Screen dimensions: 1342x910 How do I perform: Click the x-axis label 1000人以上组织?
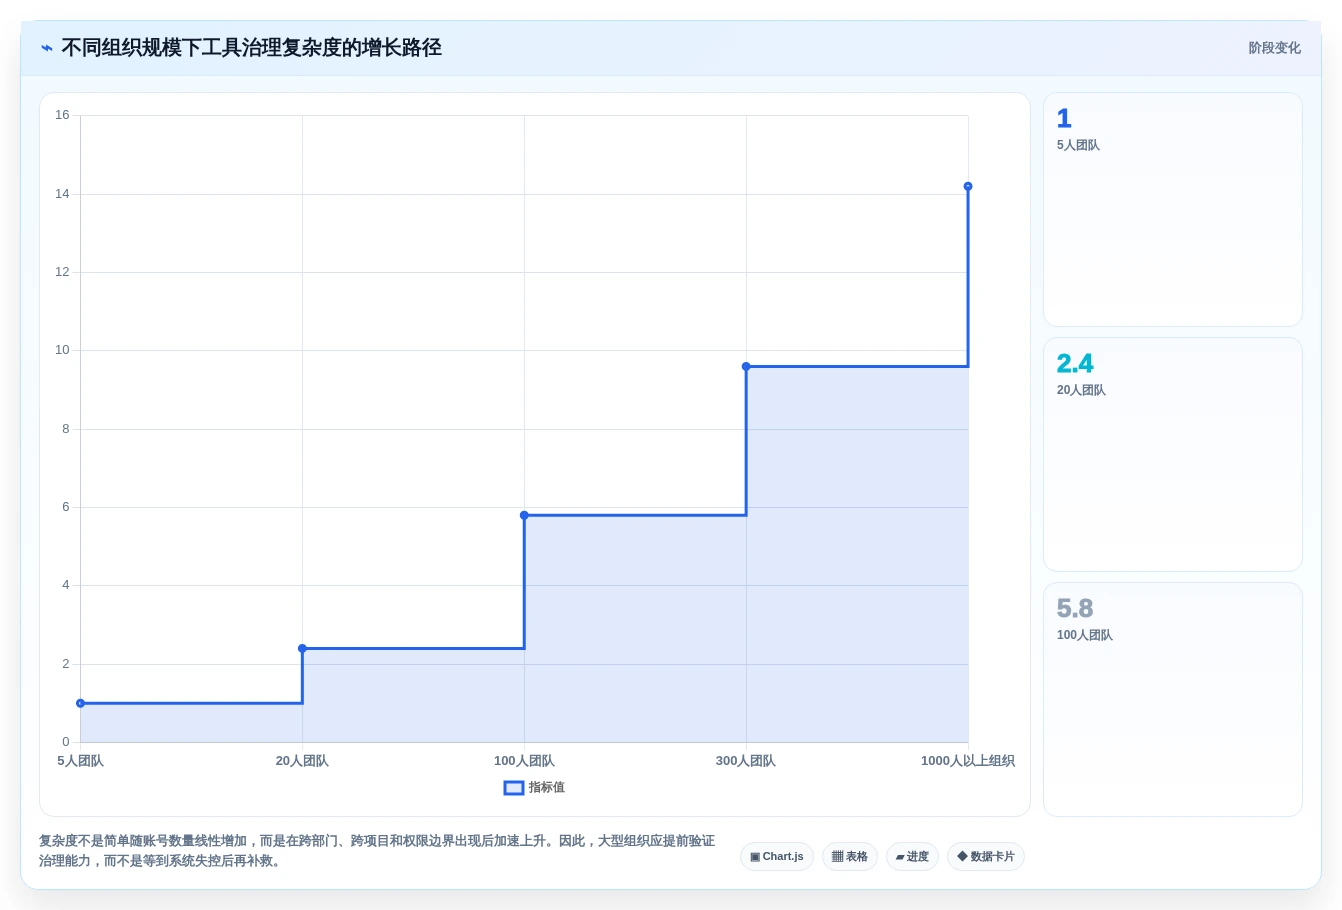968,761
